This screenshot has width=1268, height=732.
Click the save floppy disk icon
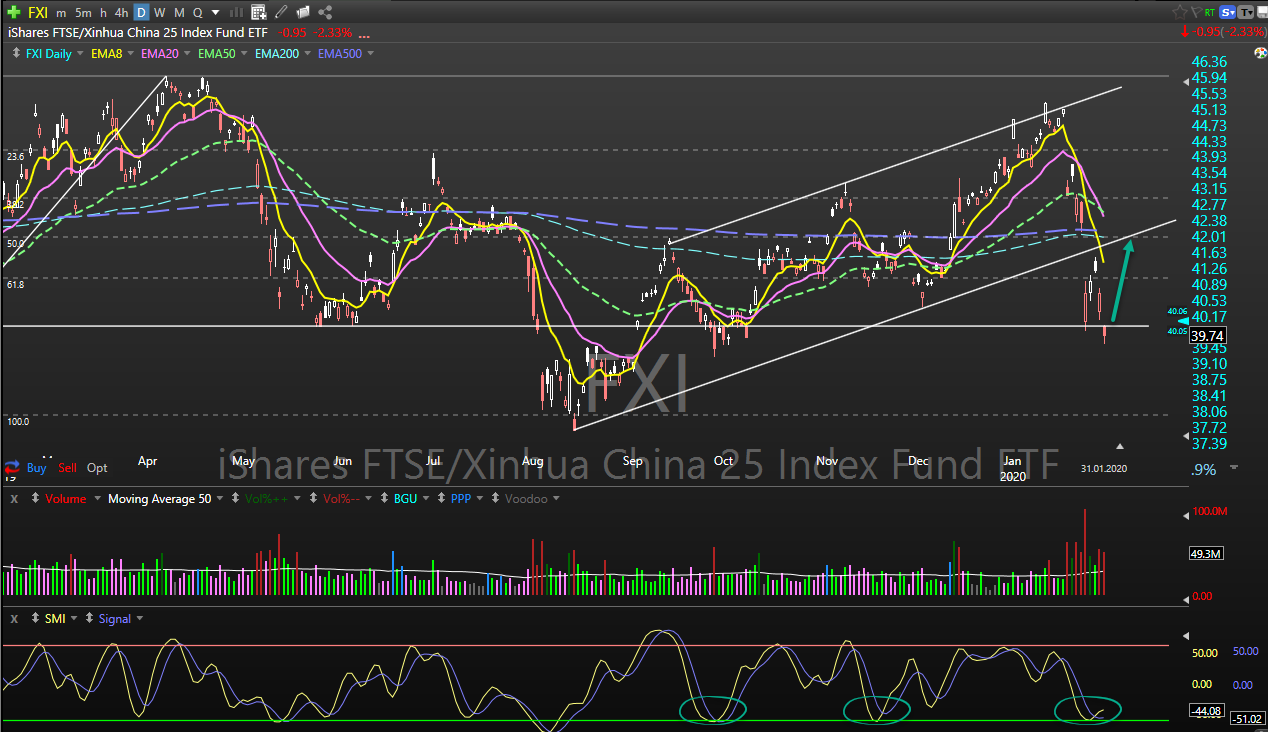[x=1263, y=12]
